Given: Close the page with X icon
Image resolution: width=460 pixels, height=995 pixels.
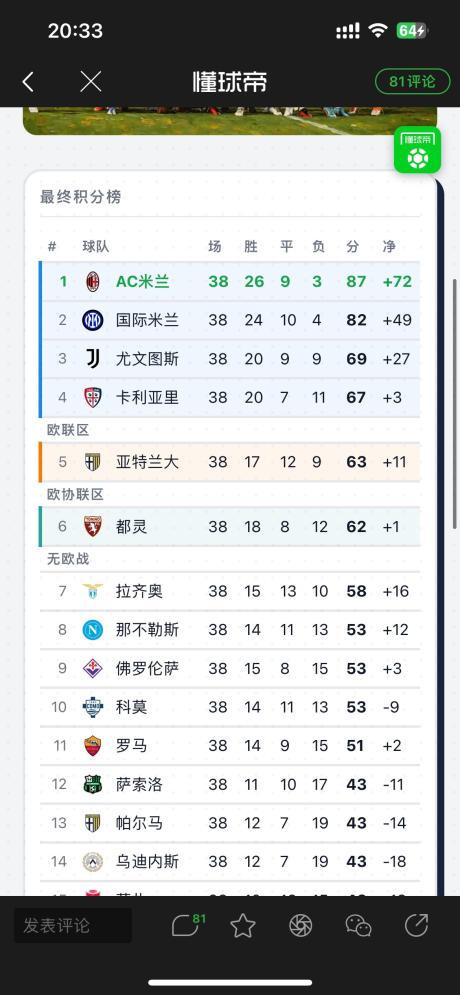Looking at the screenshot, I should 91,81.
